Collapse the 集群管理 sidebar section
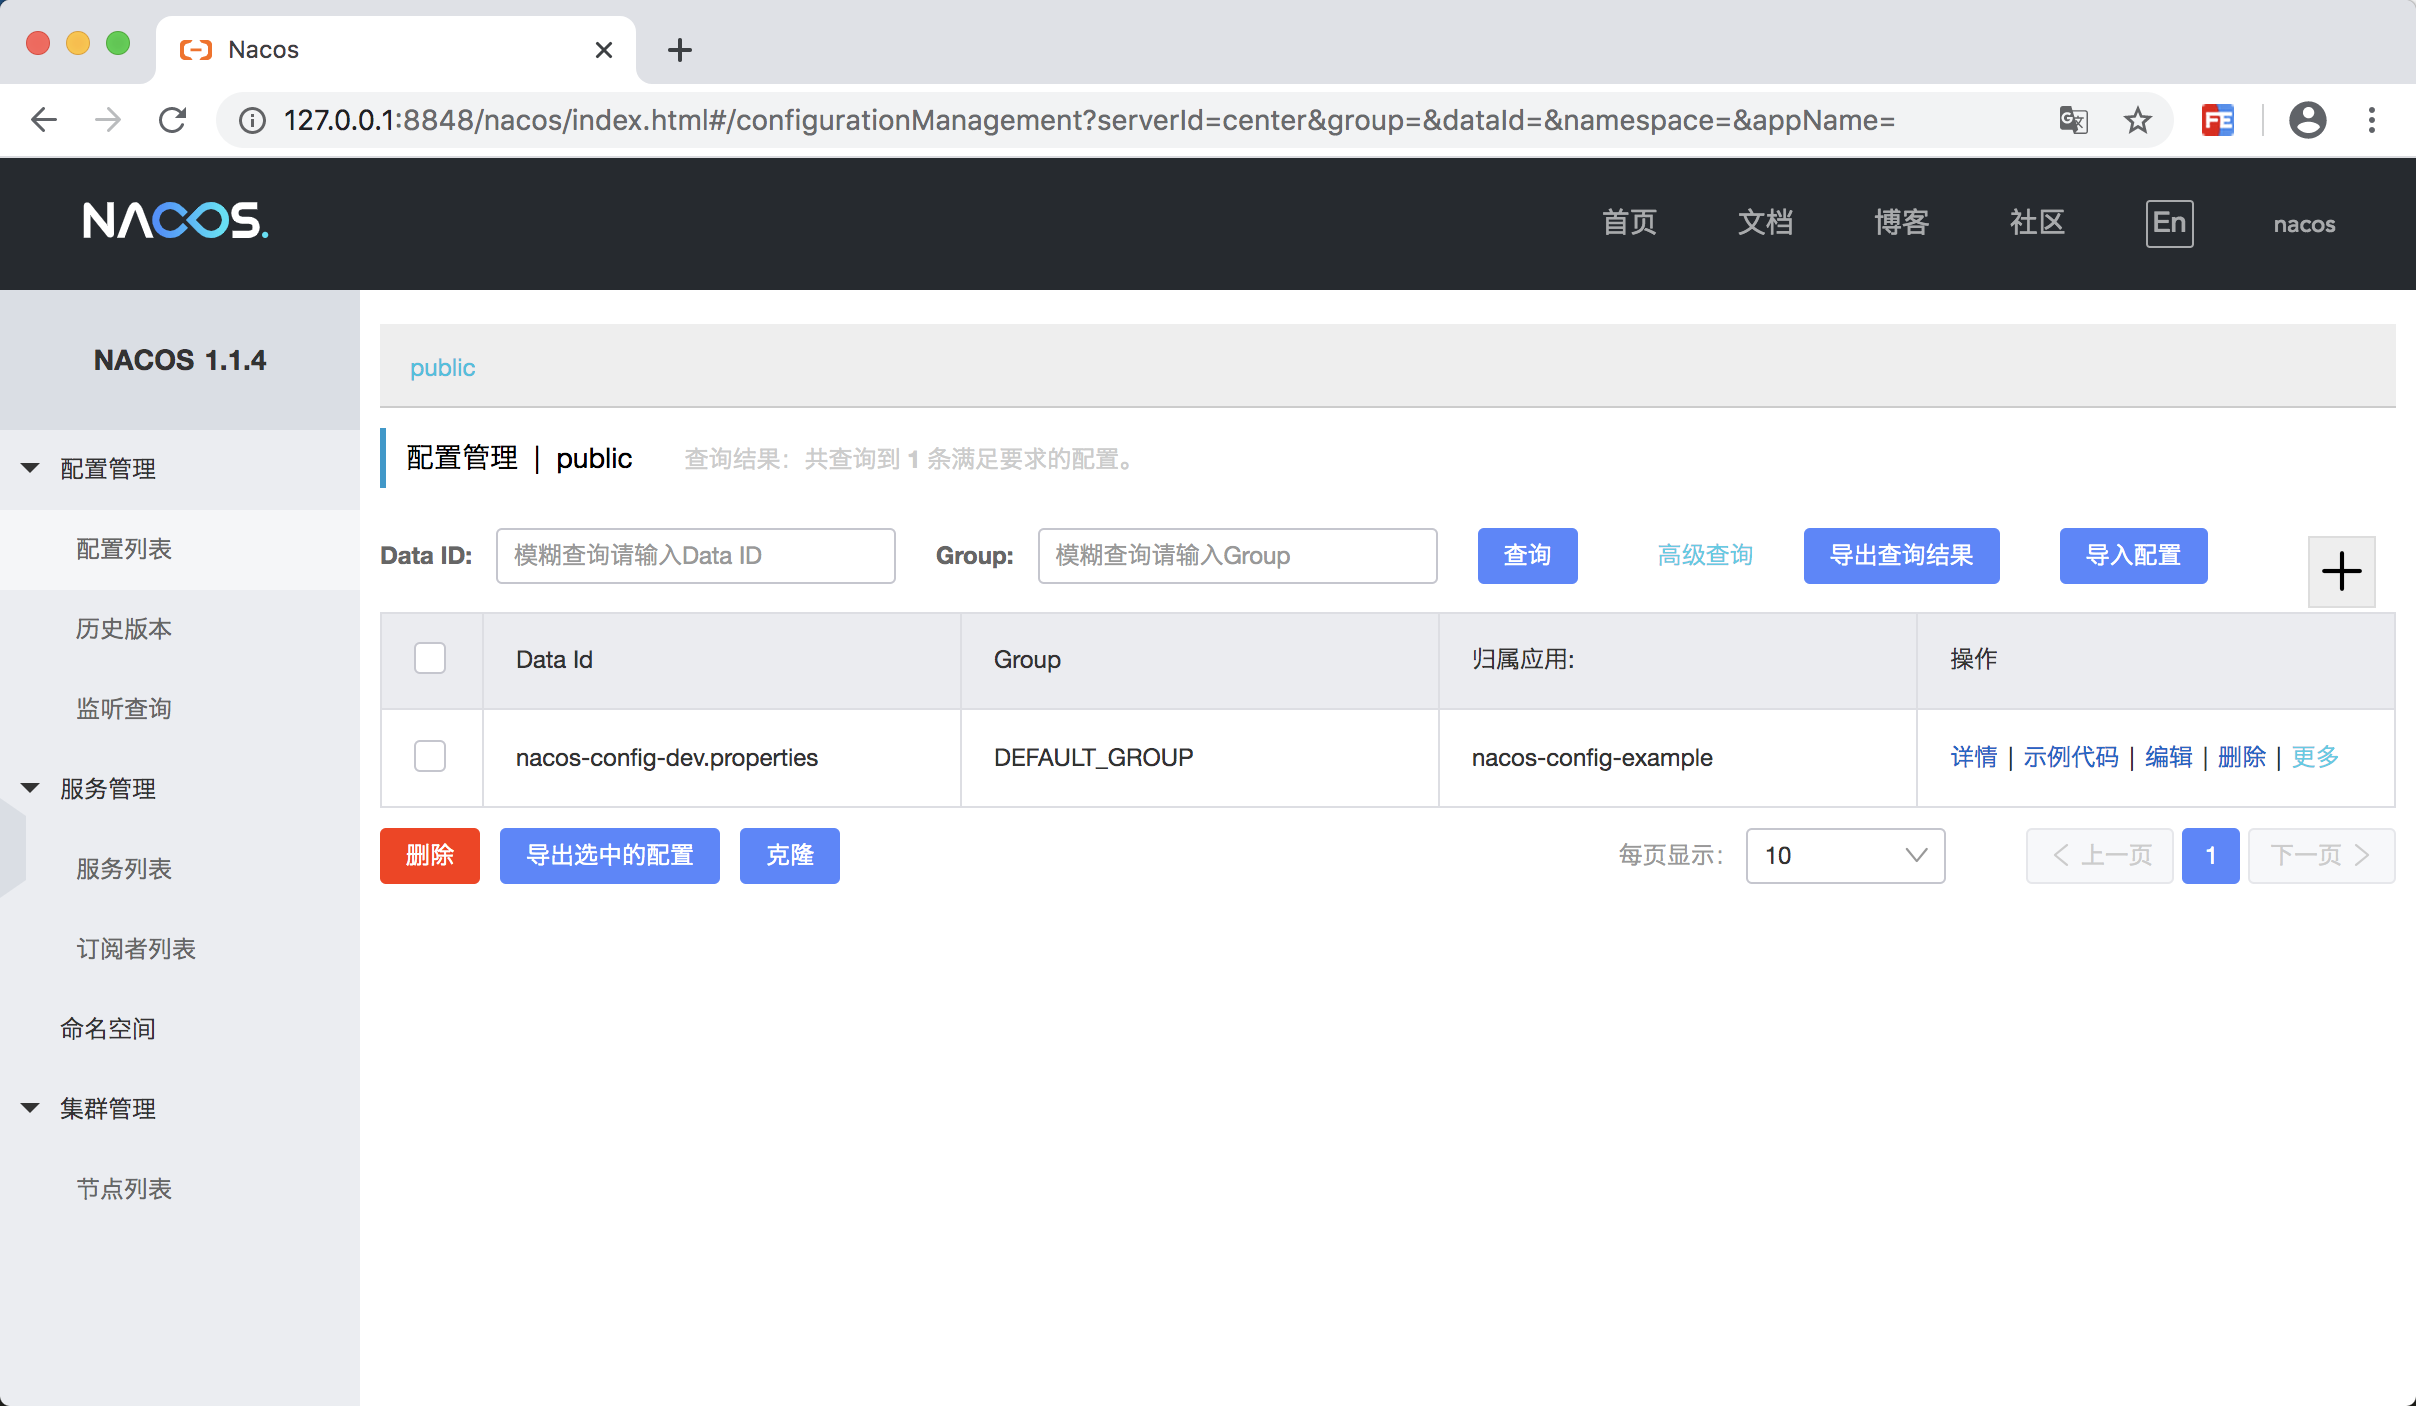Image resolution: width=2416 pixels, height=1406 pixels. [30, 1108]
